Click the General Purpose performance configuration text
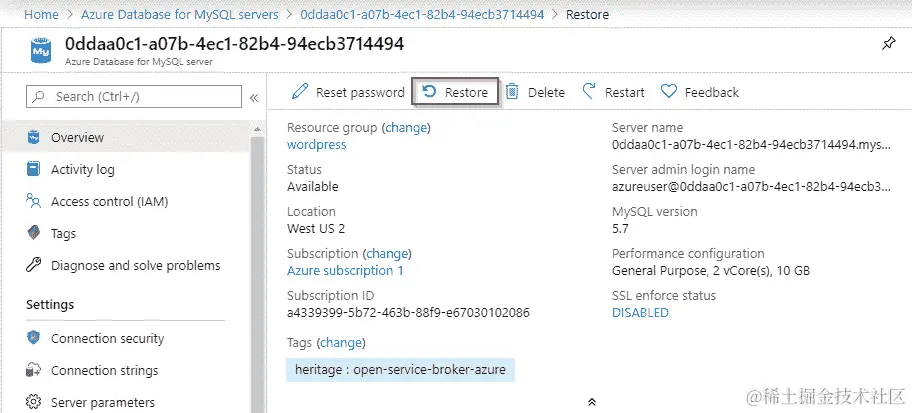The height and width of the screenshot is (413, 912). (711, 270)
